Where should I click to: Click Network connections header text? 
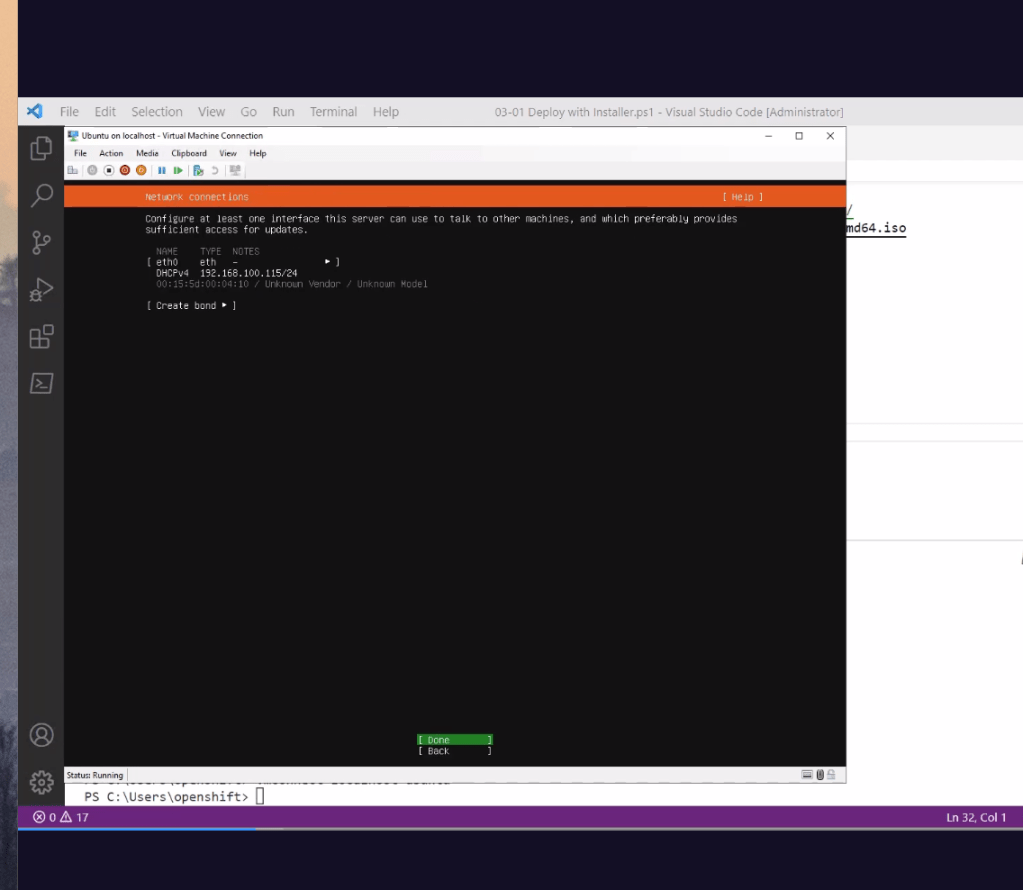coord(196,197)
